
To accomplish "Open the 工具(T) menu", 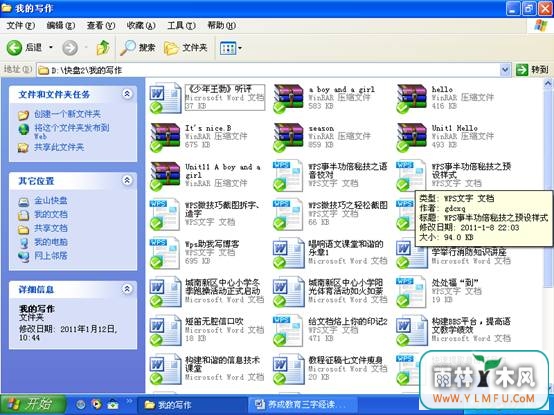I will (181, 25).
